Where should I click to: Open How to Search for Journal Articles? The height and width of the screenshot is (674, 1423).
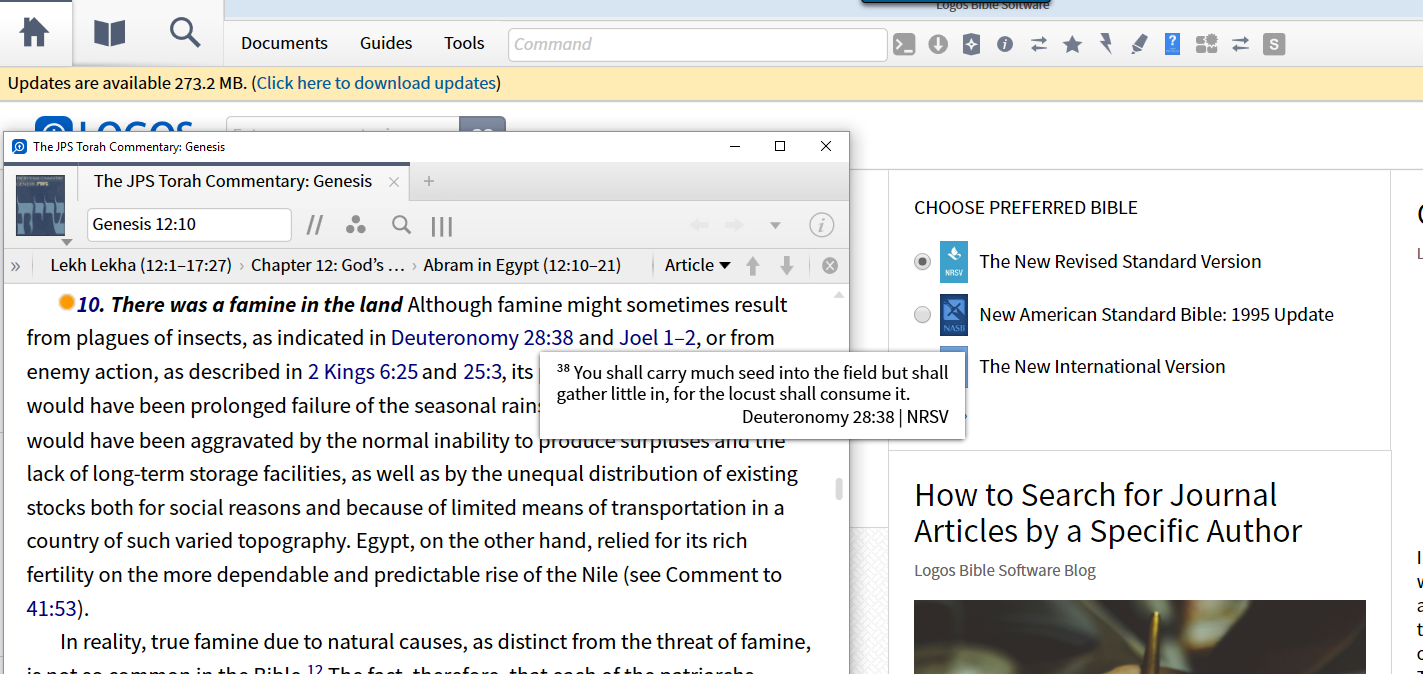click(x=1108, y=513)
